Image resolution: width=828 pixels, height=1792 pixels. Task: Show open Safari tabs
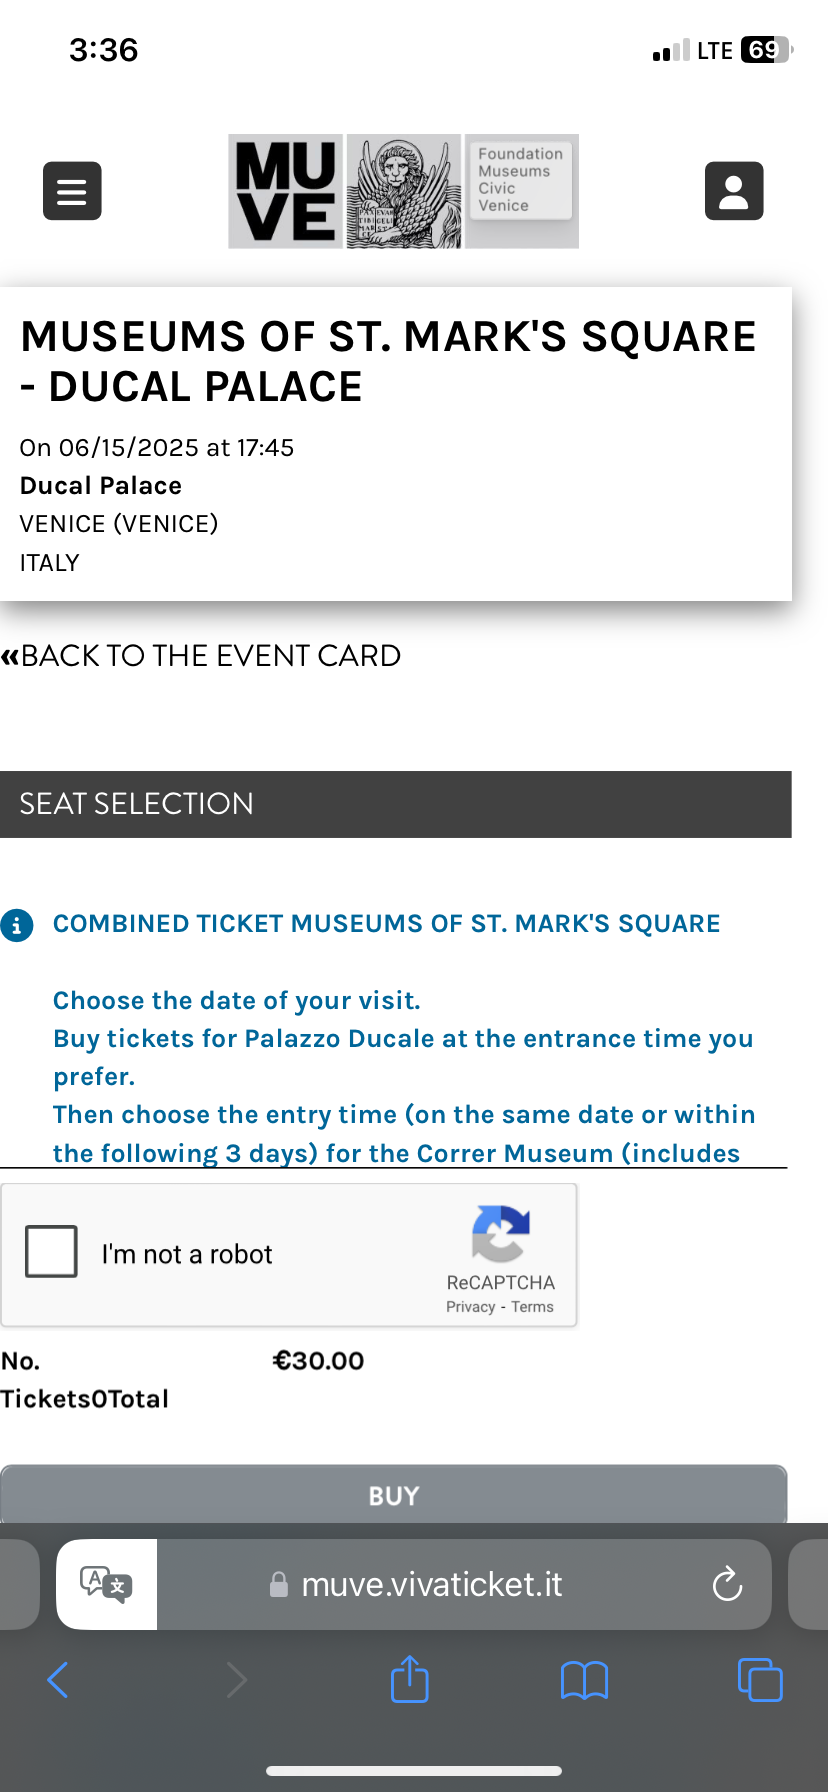pyautogui.click(x=760, y=1680)
